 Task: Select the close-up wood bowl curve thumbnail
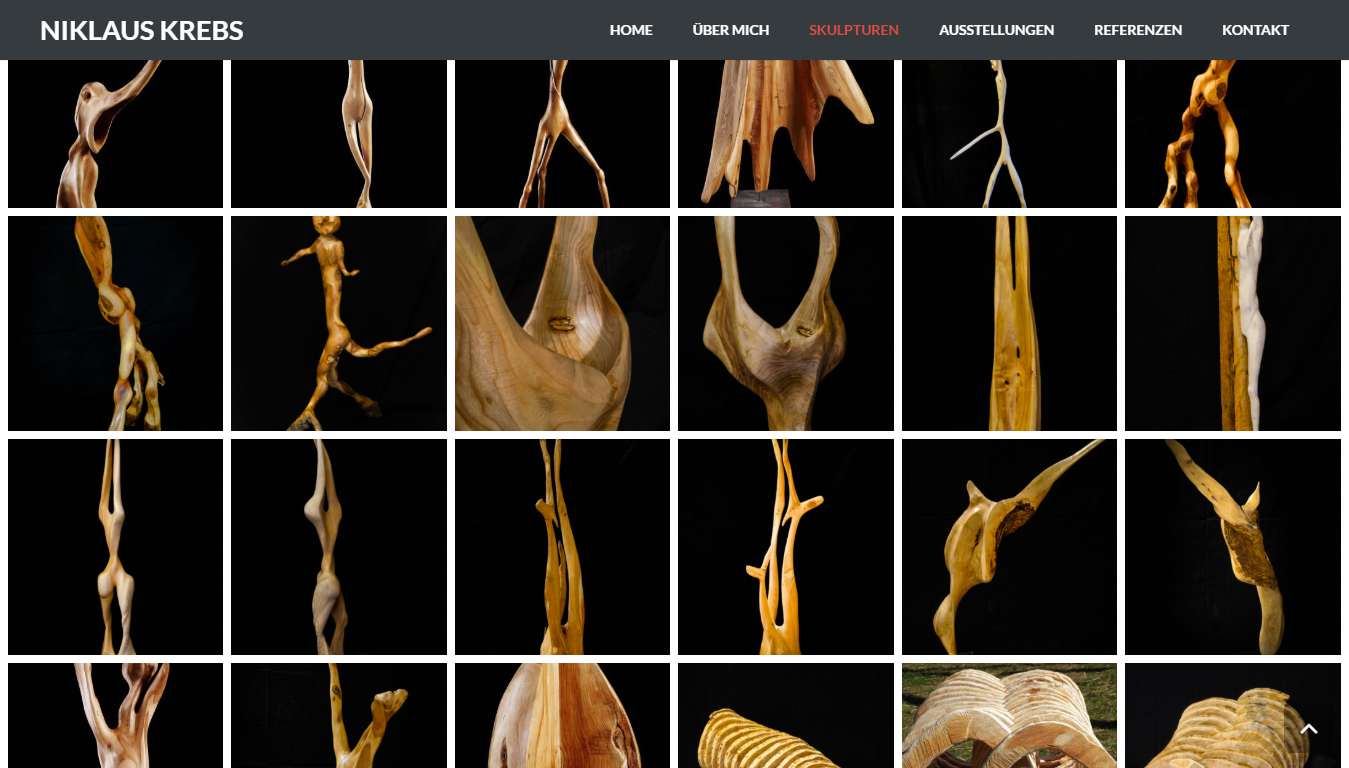coord(562,323)
